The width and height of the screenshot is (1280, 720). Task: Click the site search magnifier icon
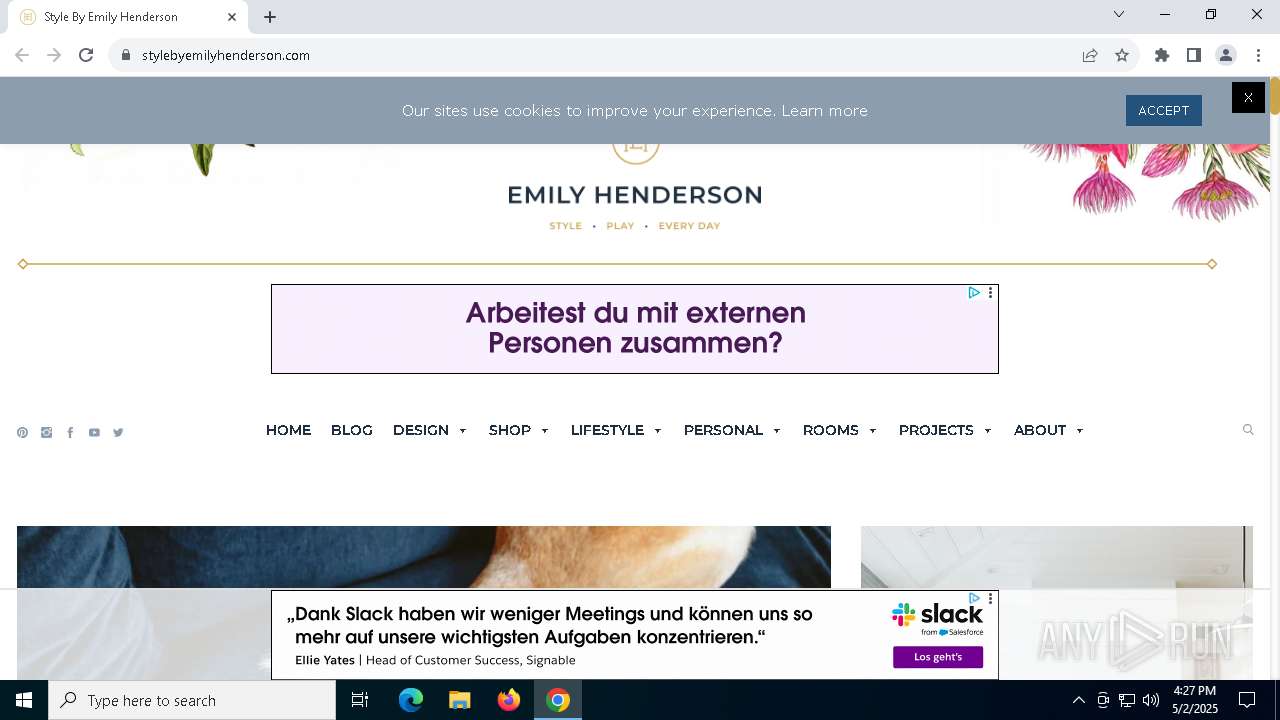click(x=1248, y=430)
